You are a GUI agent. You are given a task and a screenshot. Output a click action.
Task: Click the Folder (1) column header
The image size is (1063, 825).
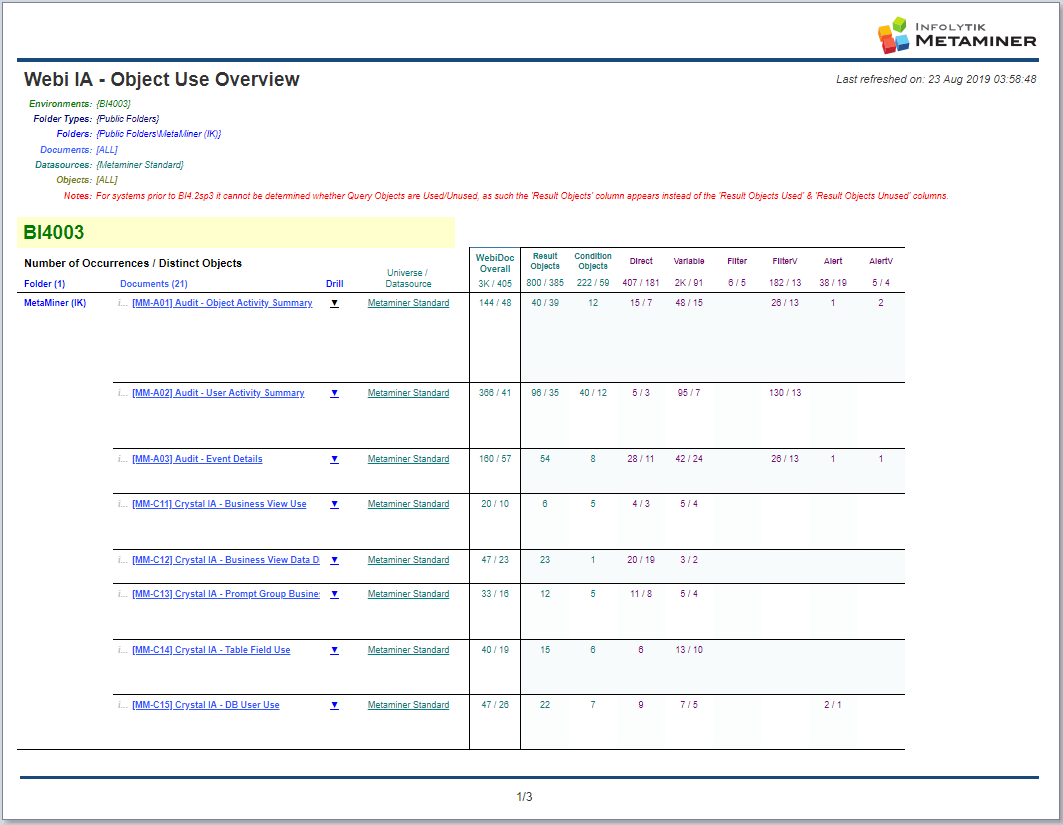coord(45,284)
